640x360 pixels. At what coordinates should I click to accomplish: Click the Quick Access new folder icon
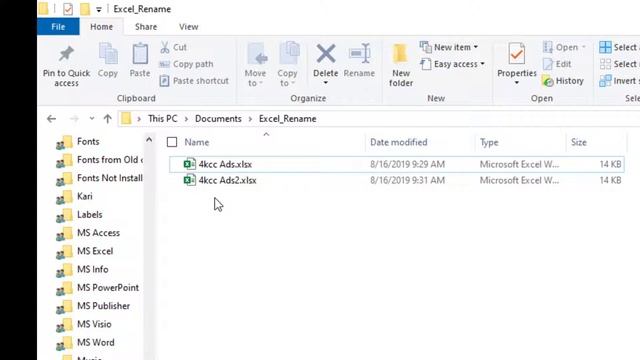pos(84,9)
